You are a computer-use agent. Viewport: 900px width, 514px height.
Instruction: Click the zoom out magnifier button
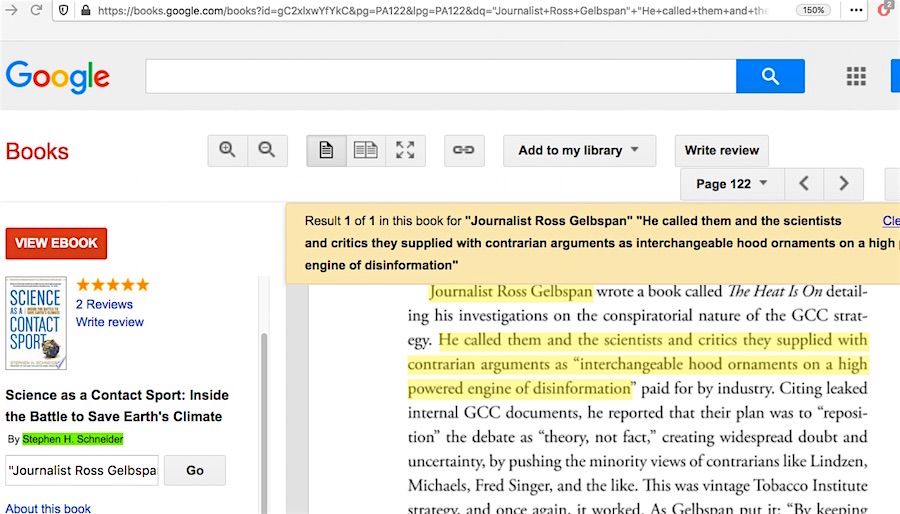267,150
